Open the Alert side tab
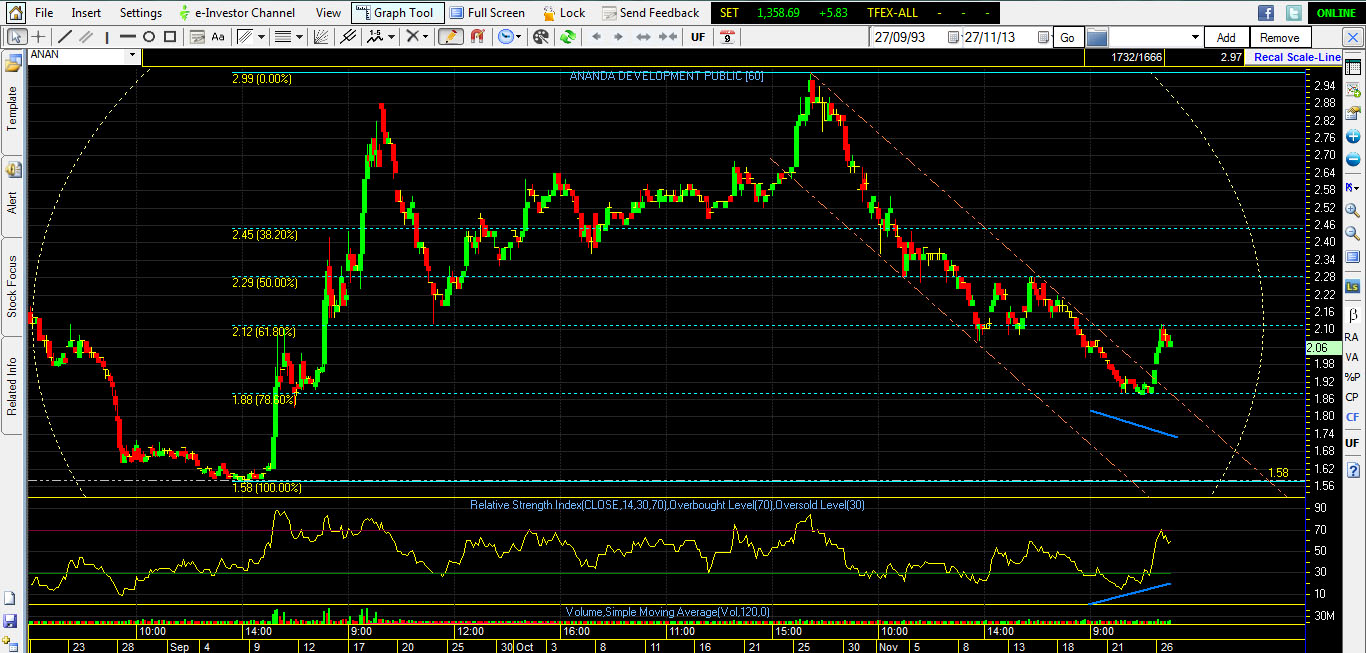 coord(13,196)
